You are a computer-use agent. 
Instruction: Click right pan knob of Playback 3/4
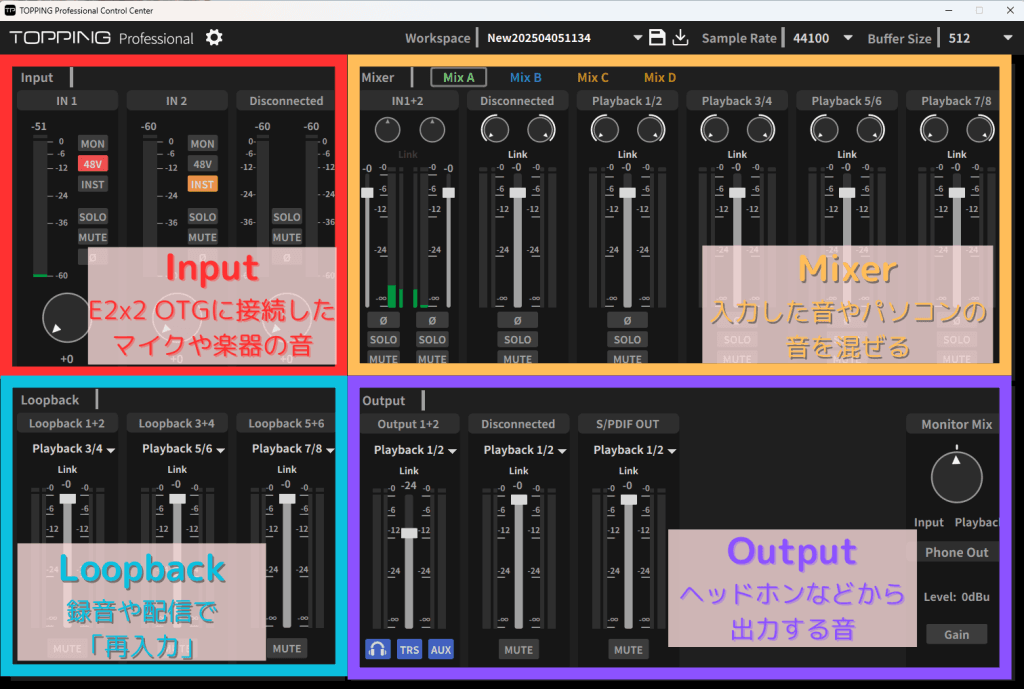tap(761, 129)
